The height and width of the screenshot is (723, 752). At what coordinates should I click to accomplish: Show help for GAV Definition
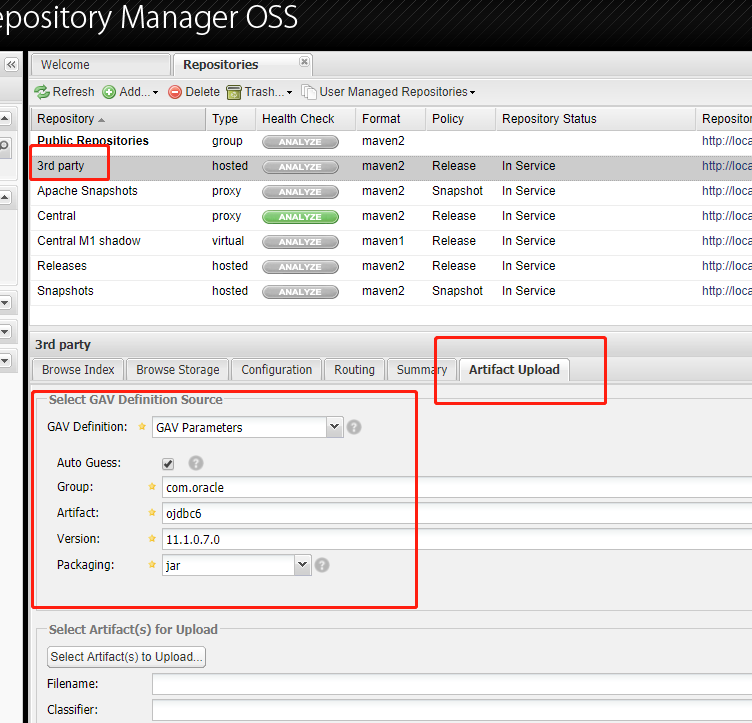coord(354,427)
